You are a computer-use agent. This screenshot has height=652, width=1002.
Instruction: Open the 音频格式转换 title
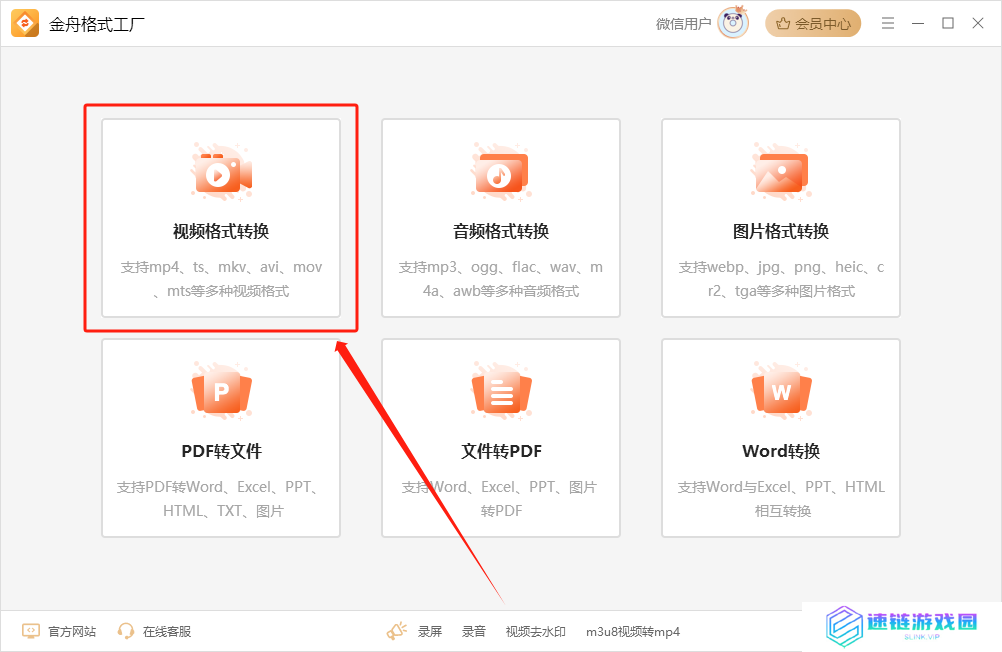tap(501, 231)
